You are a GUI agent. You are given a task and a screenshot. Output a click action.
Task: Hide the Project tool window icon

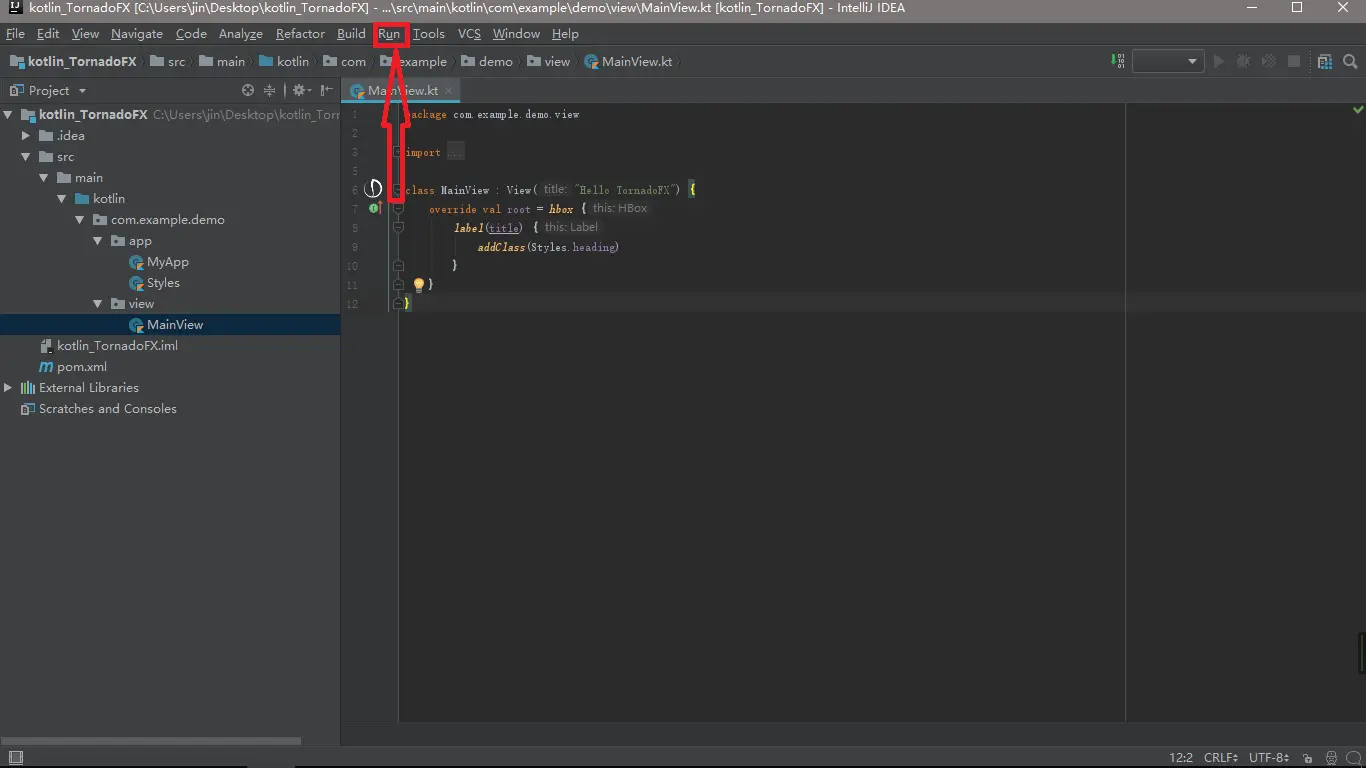326,90
